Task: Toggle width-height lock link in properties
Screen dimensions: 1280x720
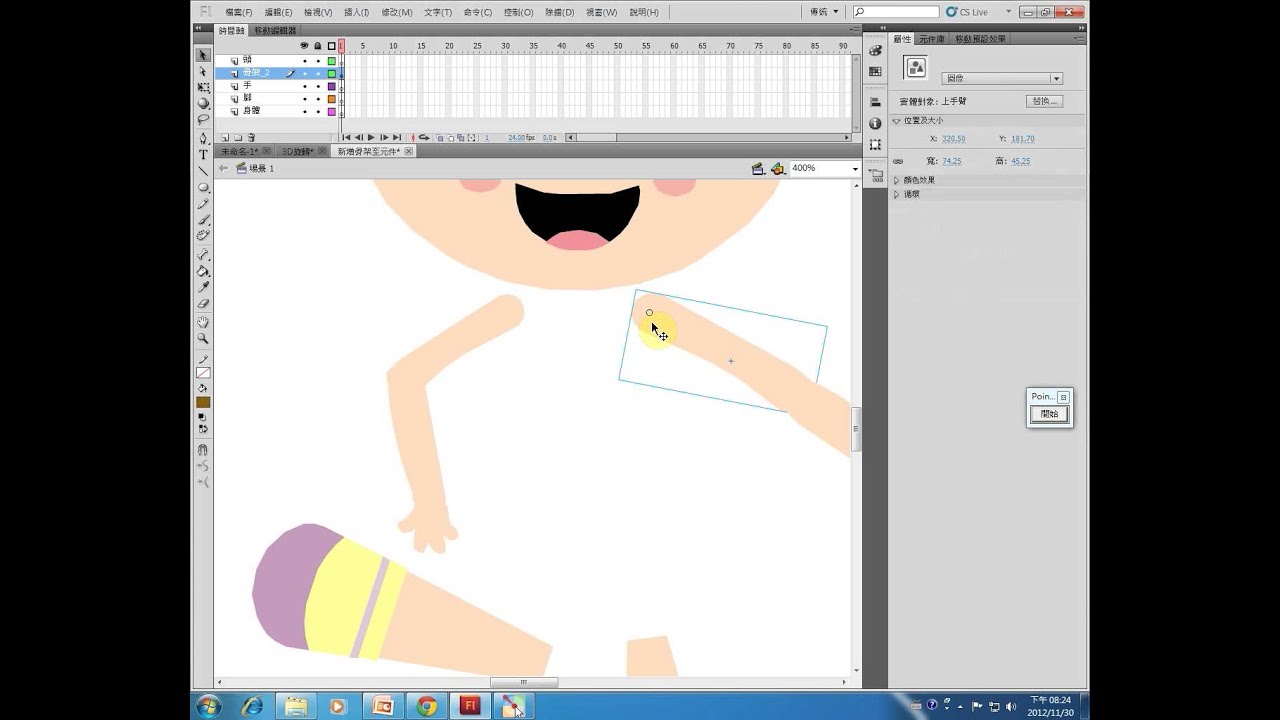Action: click(x=898, y=161)
